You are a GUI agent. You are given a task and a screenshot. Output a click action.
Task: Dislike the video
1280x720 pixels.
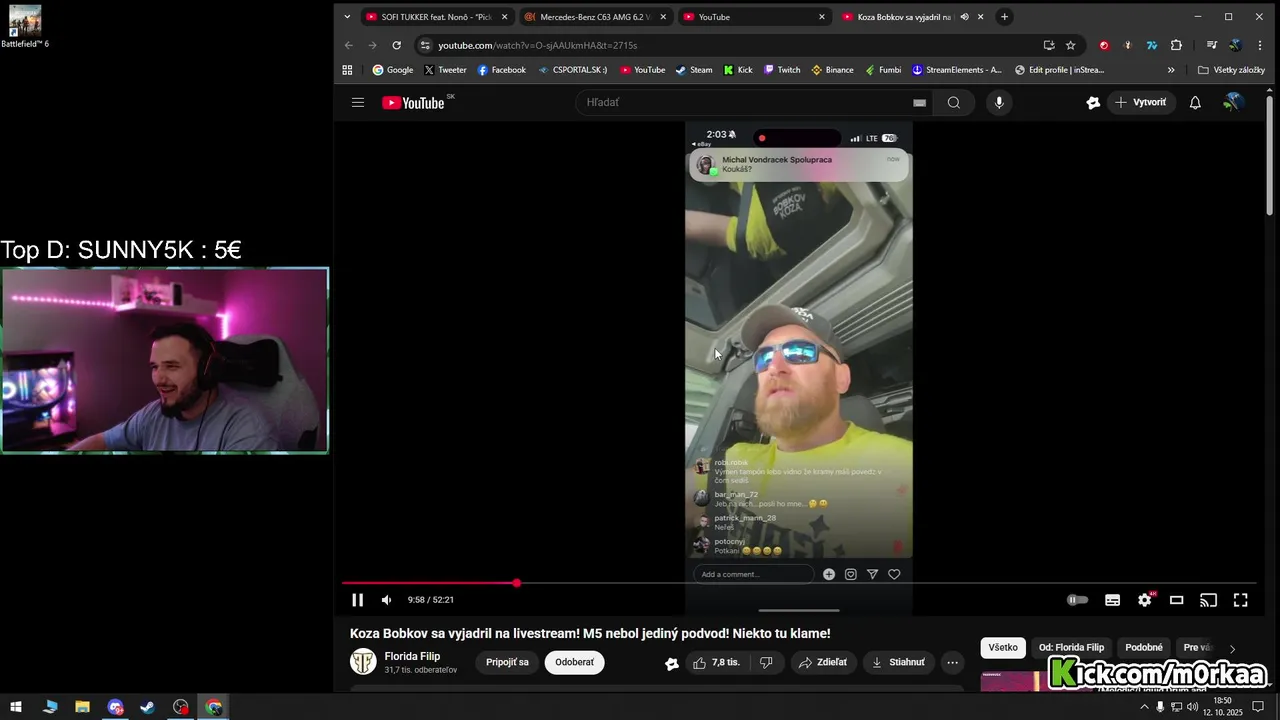(x=766, y=662)
